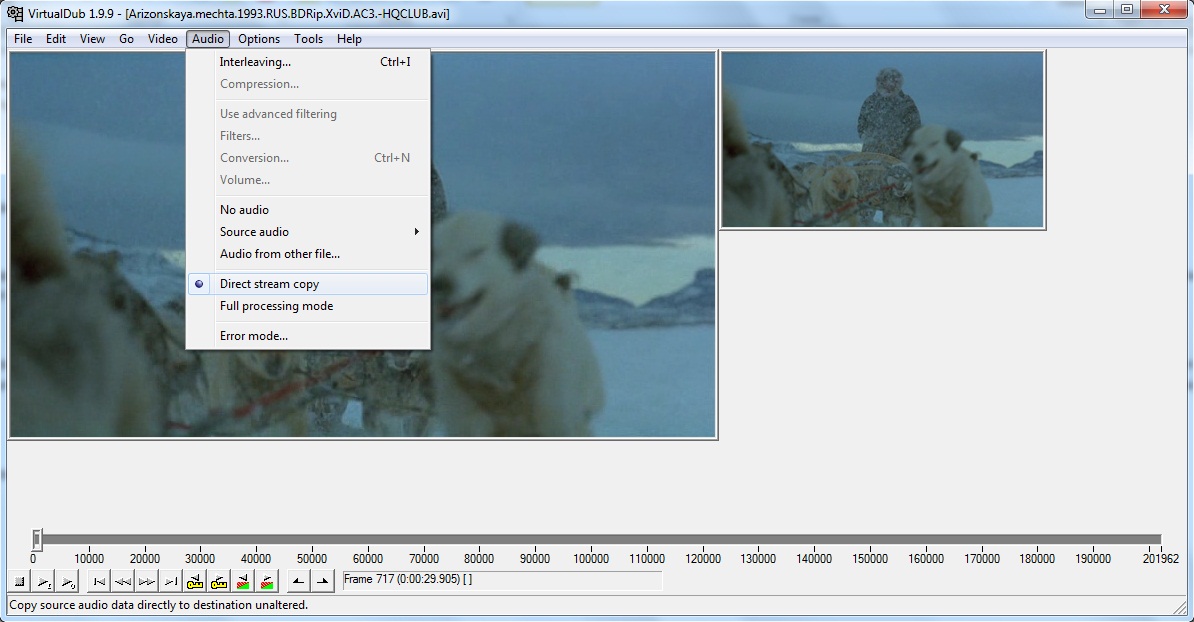1194x622 pixels.
Task: Go to the previous key frame
Action: click(x=195, y=582)
